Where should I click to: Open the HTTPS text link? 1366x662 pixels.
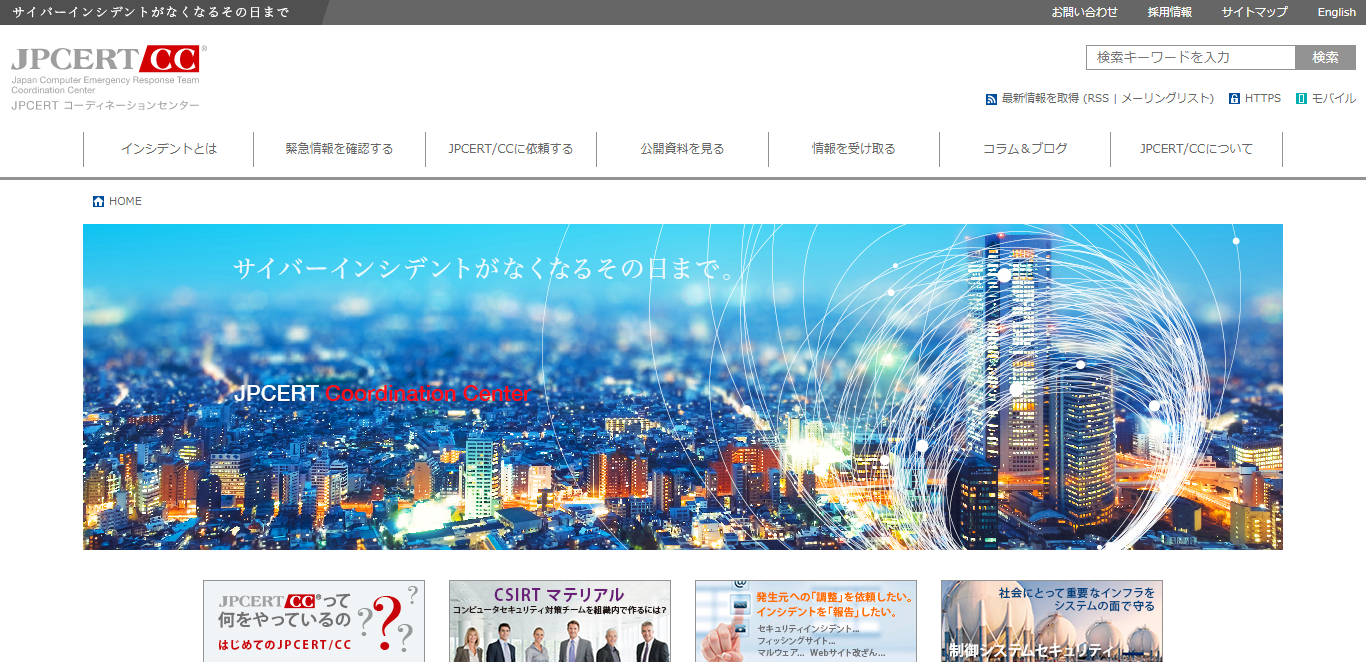(1263, 98)
